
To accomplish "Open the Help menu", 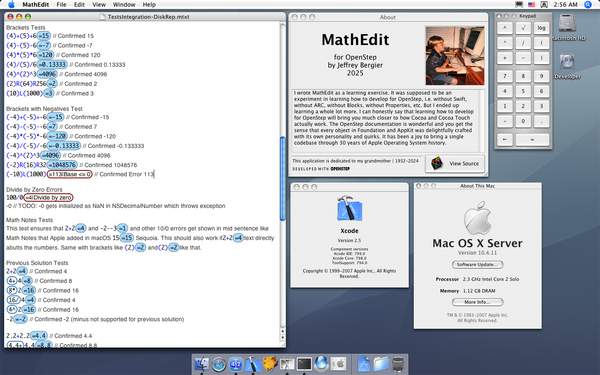I will 149,5.
